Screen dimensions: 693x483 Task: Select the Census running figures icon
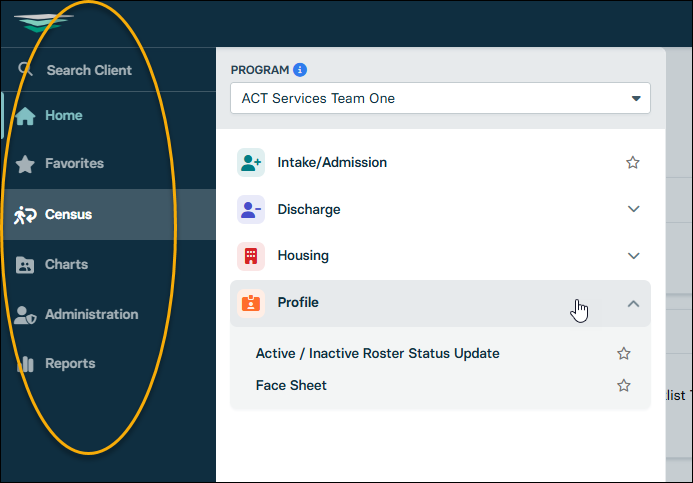[26, 214]
